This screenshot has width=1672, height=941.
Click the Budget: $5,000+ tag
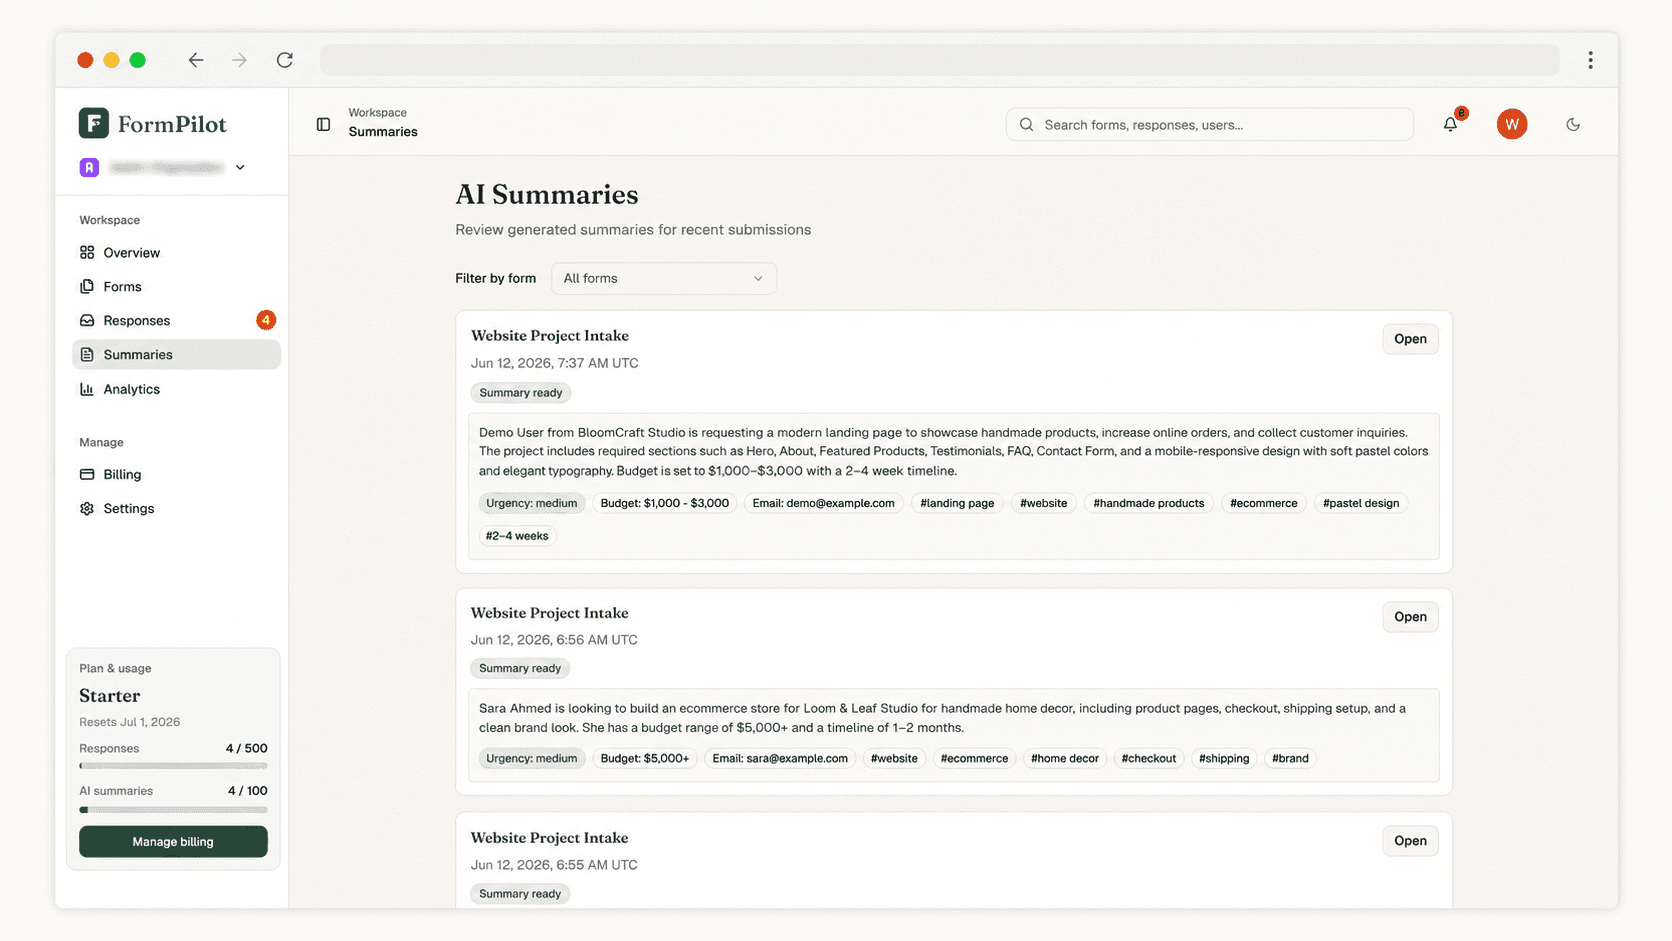(644, 758)
